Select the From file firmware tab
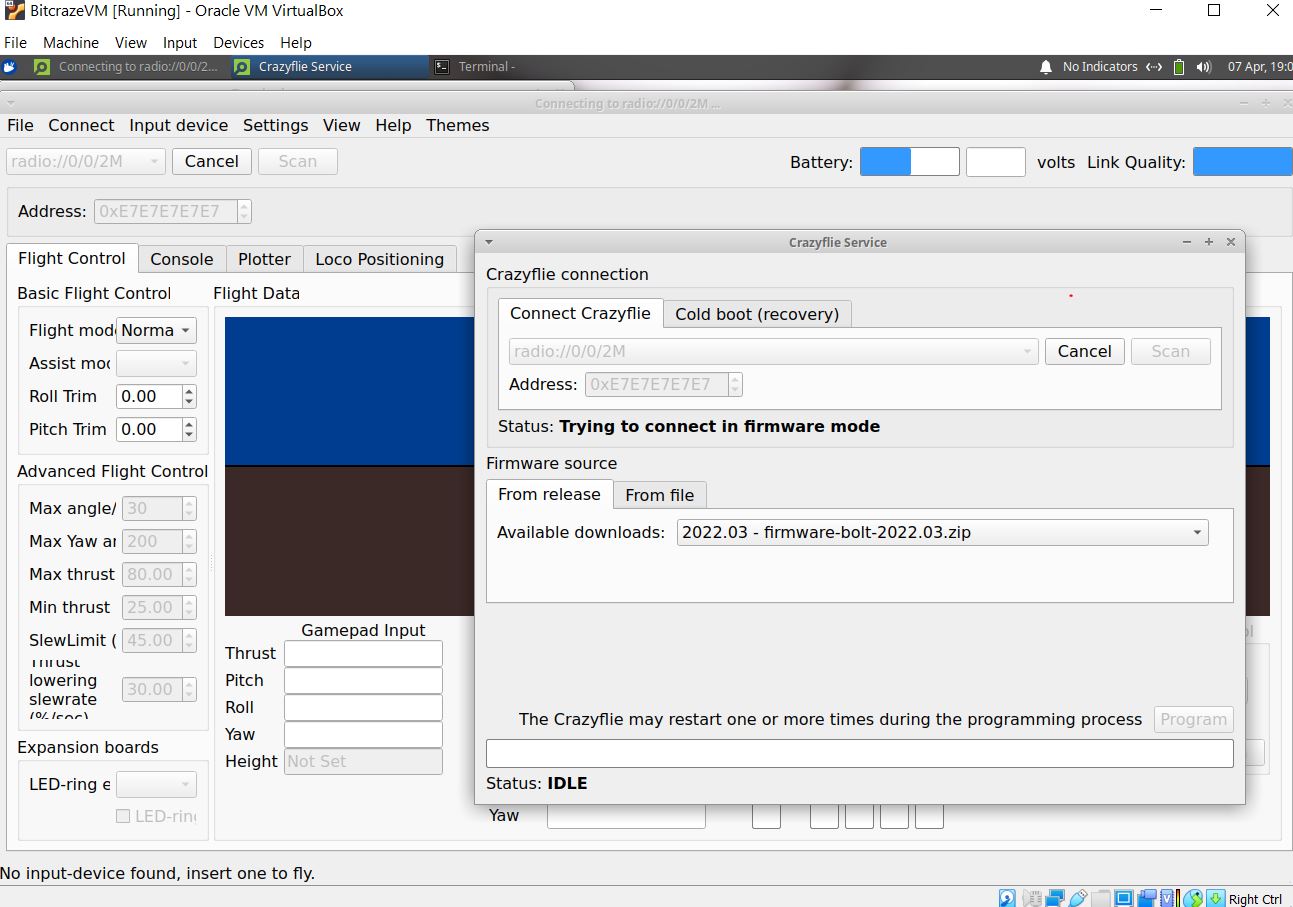Screen dimensions: 1293x907 click(x=659, y=495)
